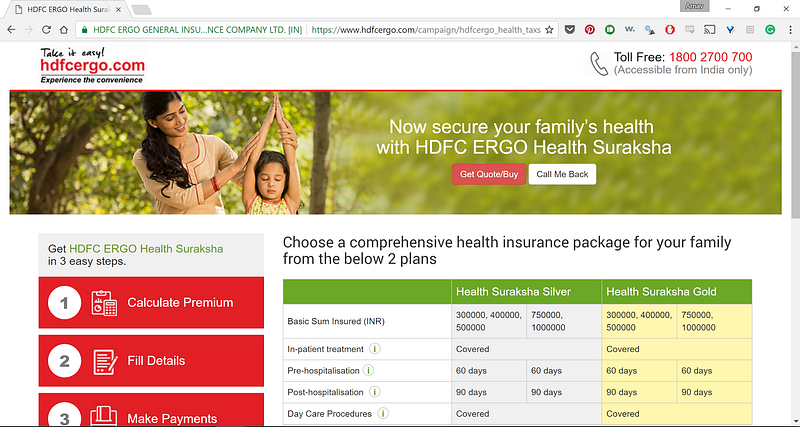
Task: Click the Chrome profile name button
Action: tap(694, 6)
